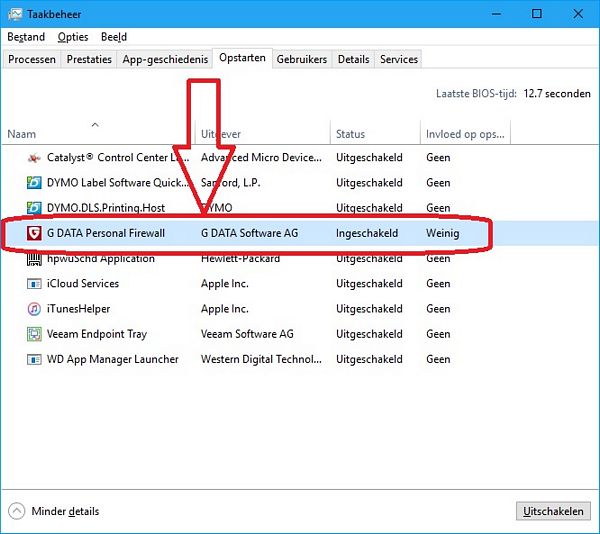This screenshot has height=534, width=600.
Task: Open the Opties menu
Action: point(73,37)
